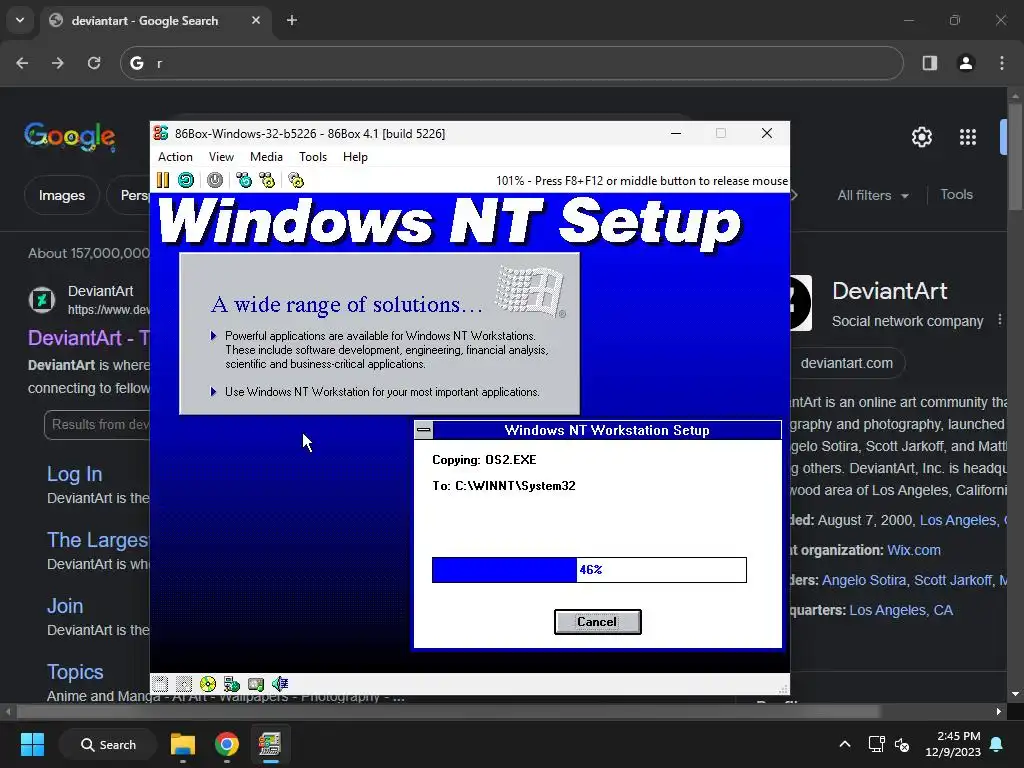Click the Chrome address bar
This screenshot has width=1024, height=768.
511,63
